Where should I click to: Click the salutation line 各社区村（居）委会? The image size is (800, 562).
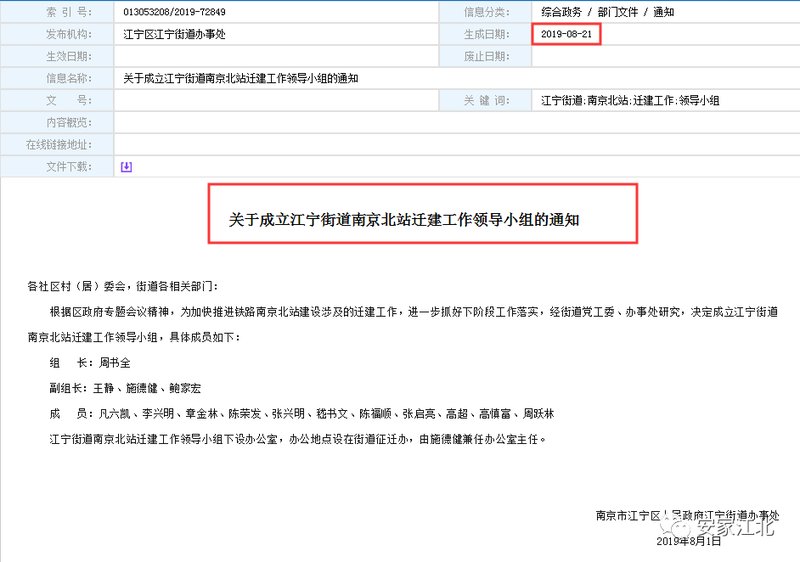[122, 286]
